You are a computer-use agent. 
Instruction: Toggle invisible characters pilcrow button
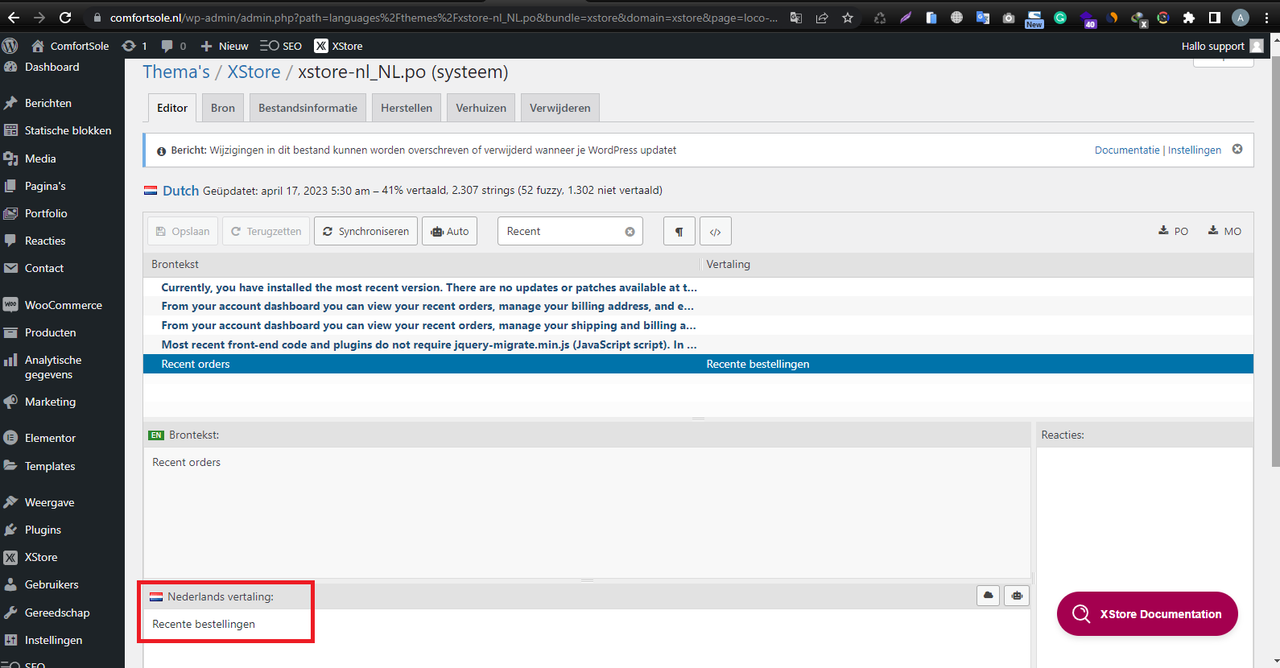tap(679, 231)
